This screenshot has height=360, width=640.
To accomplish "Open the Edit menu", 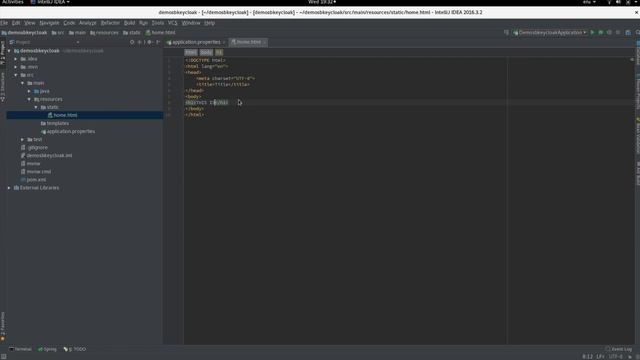I will click(x=16, y=23).
